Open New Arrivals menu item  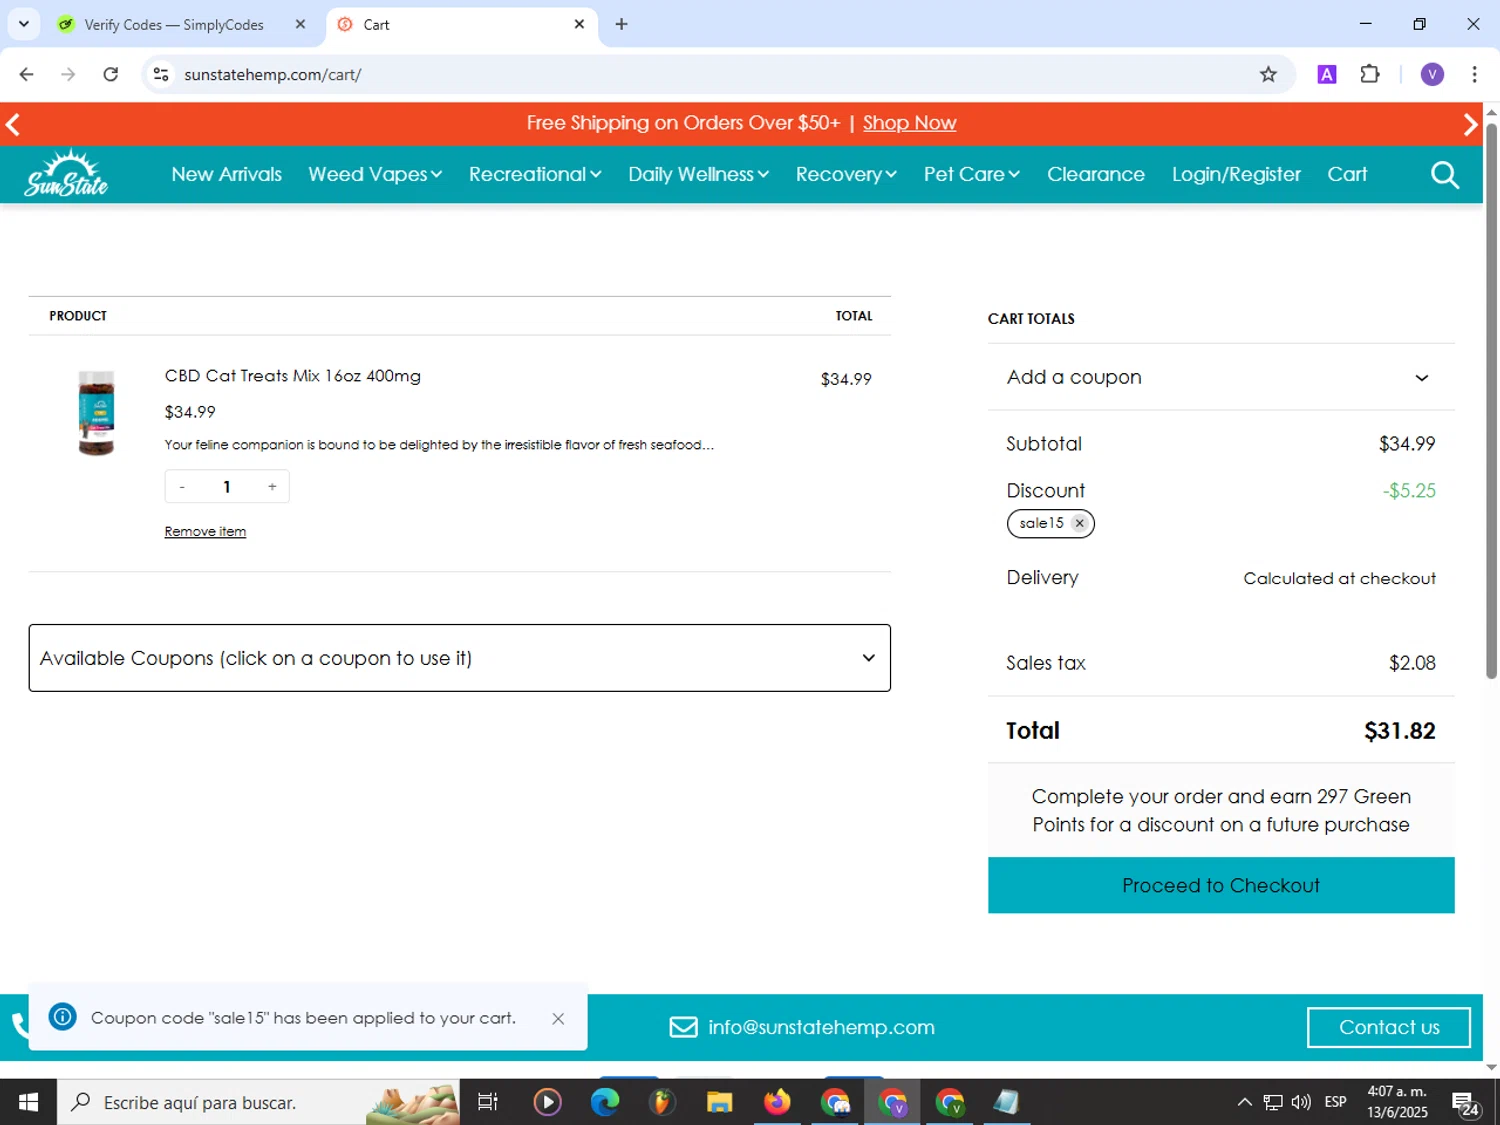227,174
